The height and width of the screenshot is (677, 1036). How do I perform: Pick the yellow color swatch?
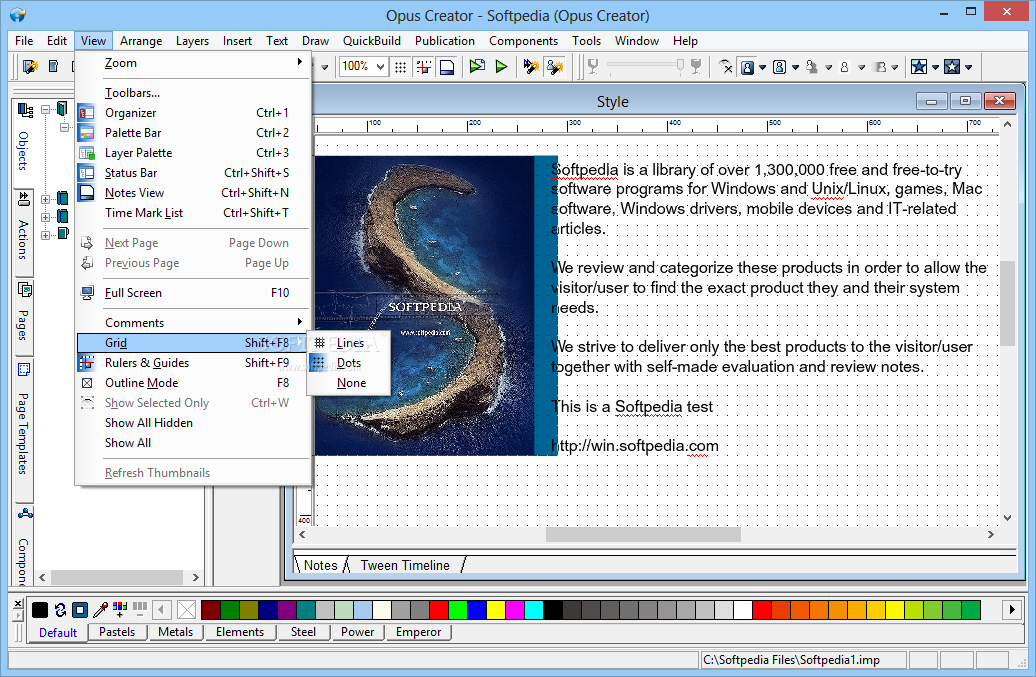tap(496, 610)
